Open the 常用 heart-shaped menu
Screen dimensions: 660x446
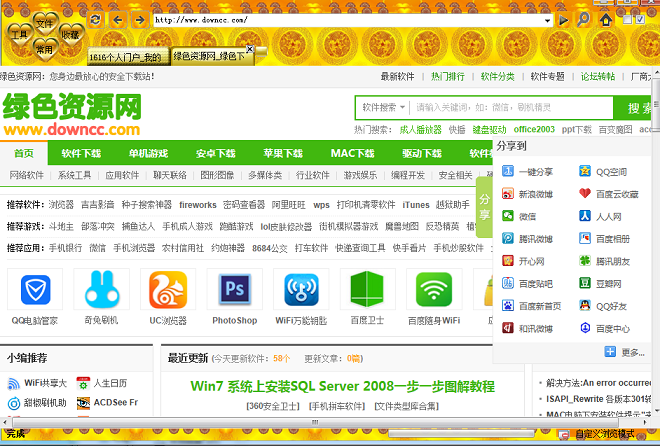(x=44, y=49)
